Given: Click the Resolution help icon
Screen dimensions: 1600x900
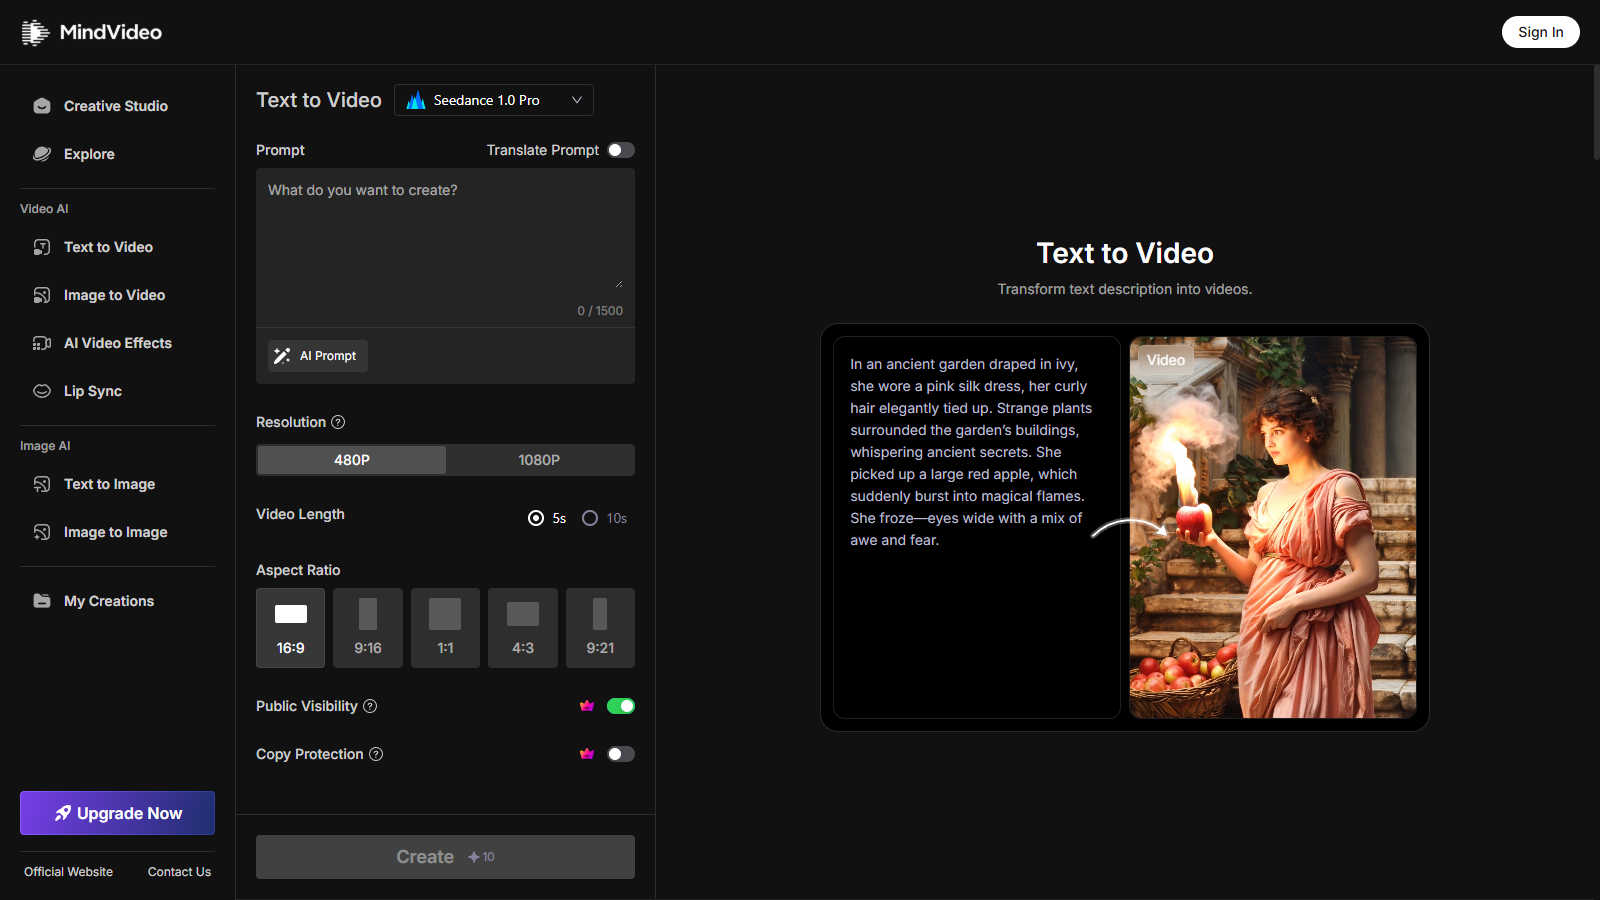Looking at the screenshot, I should point(338,422).
